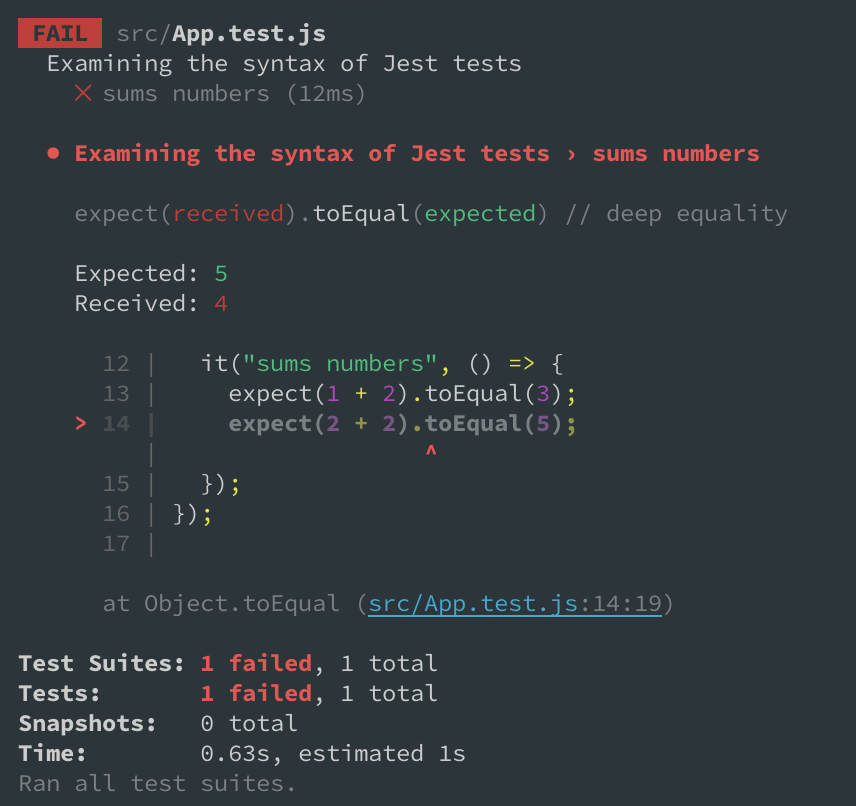
Task: Click the App.test.js filename in the header
Action: [x=248, y=34]
